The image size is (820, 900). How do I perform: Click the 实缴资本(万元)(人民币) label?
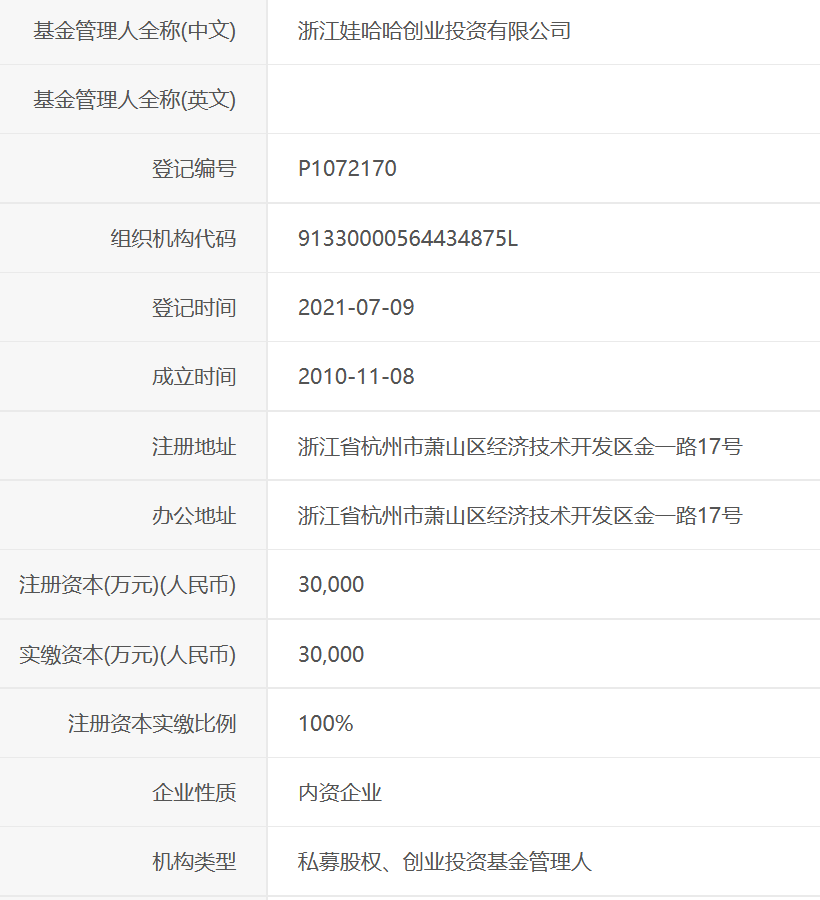(127, 654)
